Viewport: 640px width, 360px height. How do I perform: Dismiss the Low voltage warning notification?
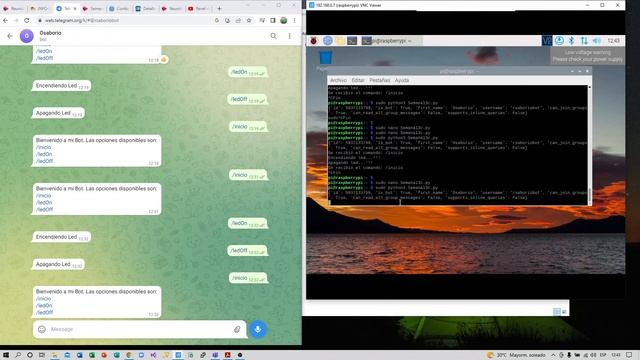tap(587, 56)
